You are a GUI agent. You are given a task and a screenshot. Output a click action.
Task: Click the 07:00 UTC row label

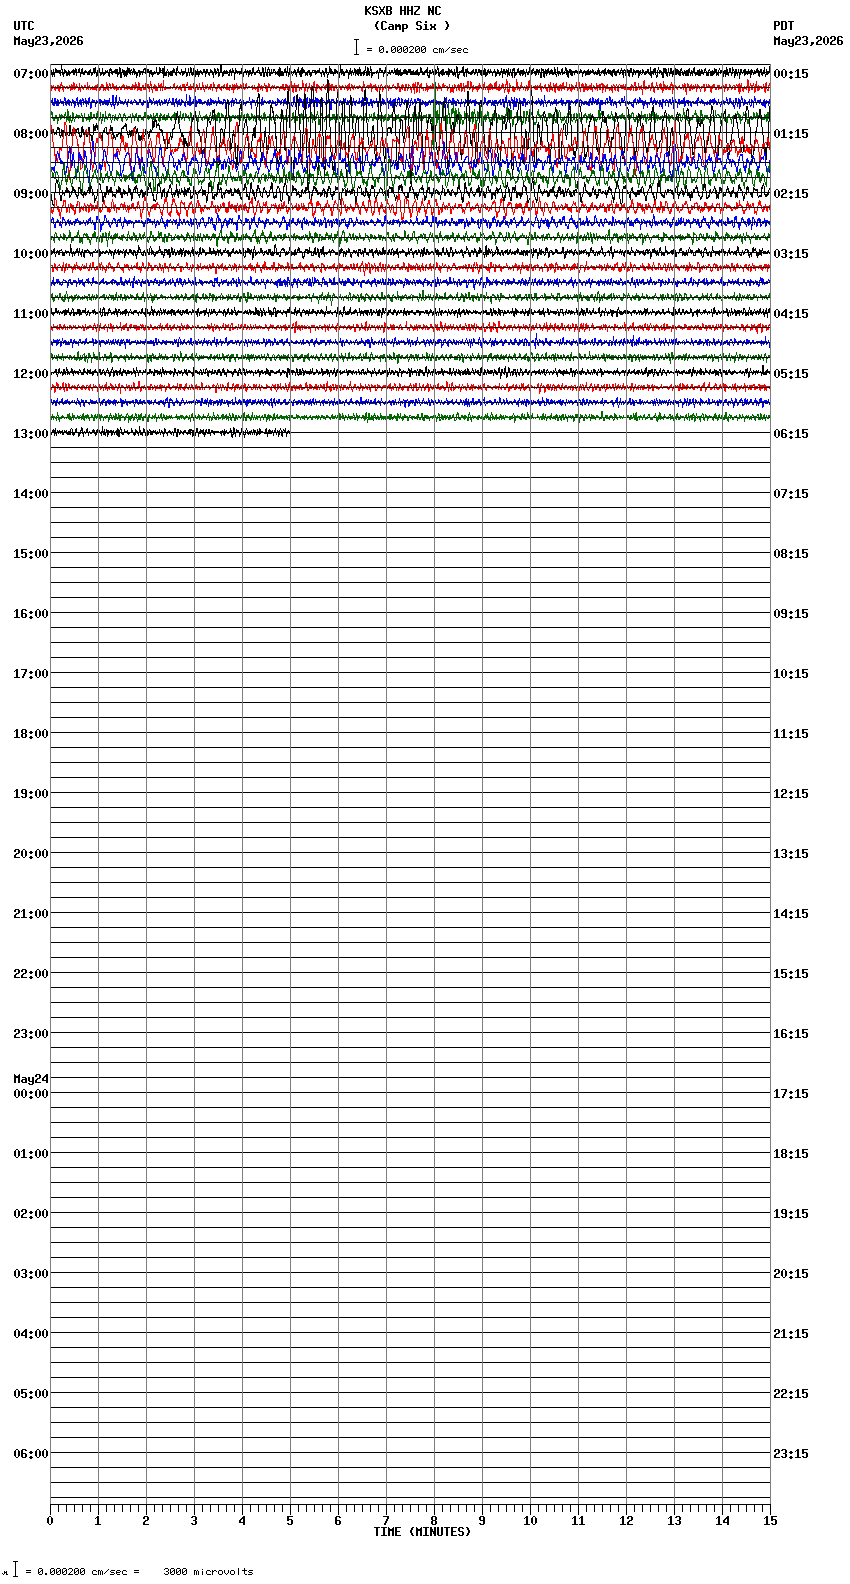point(31,74)
